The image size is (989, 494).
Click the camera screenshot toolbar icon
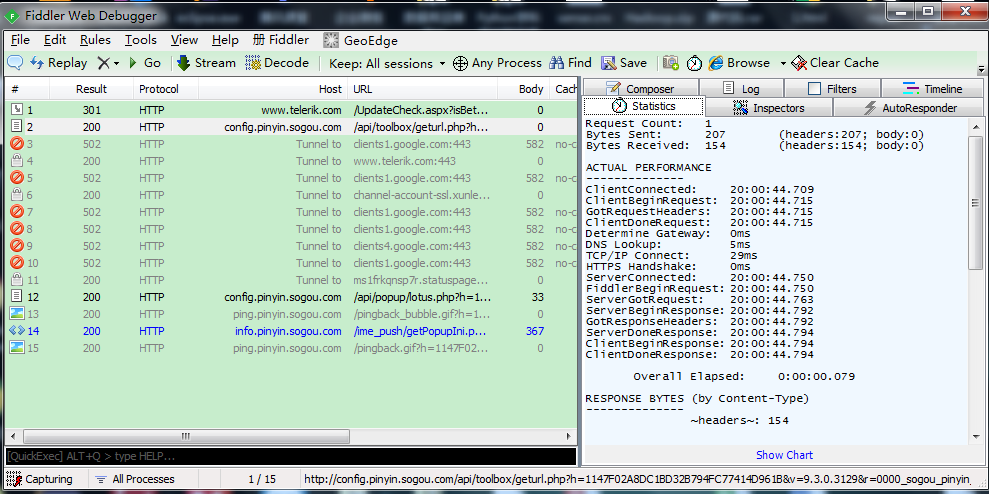[x=670, y=62]
